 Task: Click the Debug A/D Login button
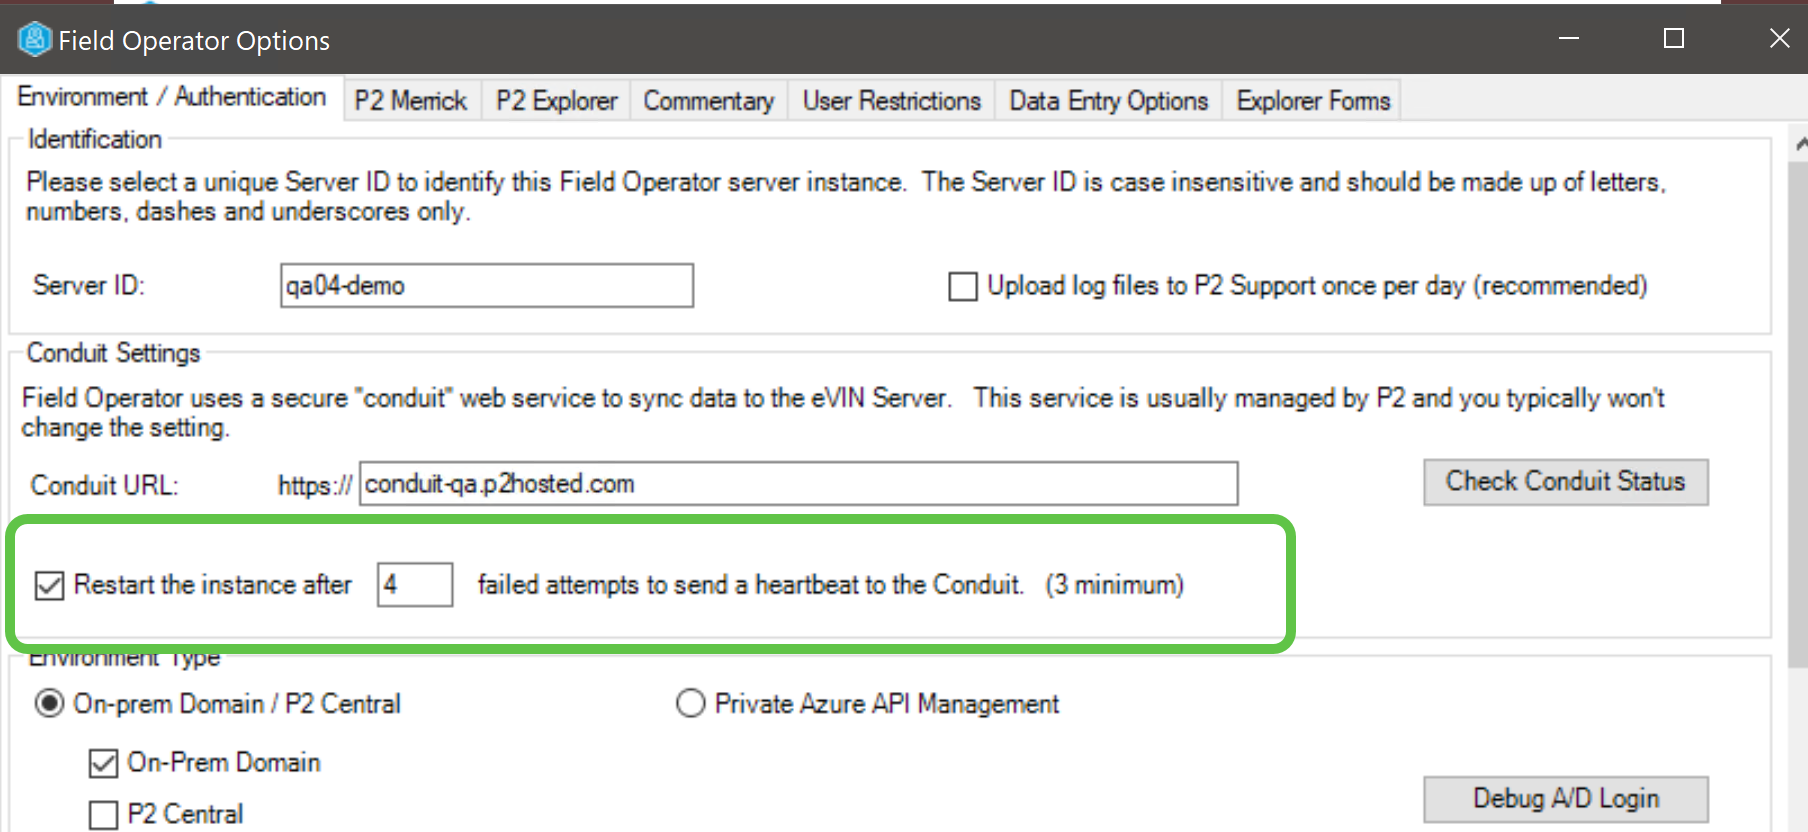point(1565,799)
